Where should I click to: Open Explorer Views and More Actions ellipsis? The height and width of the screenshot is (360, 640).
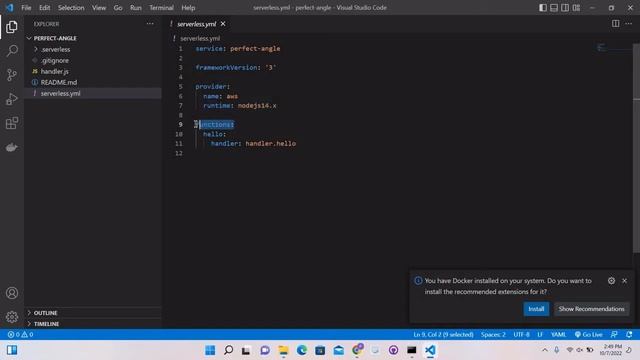pos(150,24)
